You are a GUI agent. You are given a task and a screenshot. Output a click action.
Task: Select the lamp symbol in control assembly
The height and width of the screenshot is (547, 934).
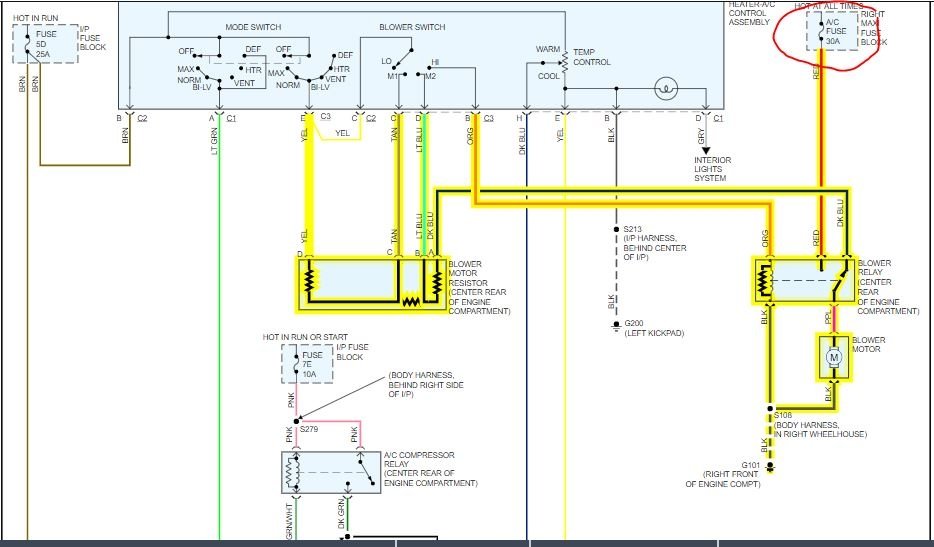click(x=666, y=89)
